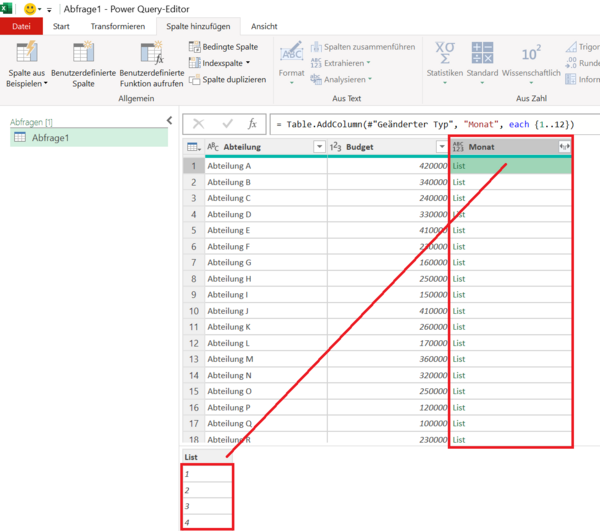Open the Abteilung column filter dropdown
This screenshot has width=600, height=531.
click(x=319, y=147)
